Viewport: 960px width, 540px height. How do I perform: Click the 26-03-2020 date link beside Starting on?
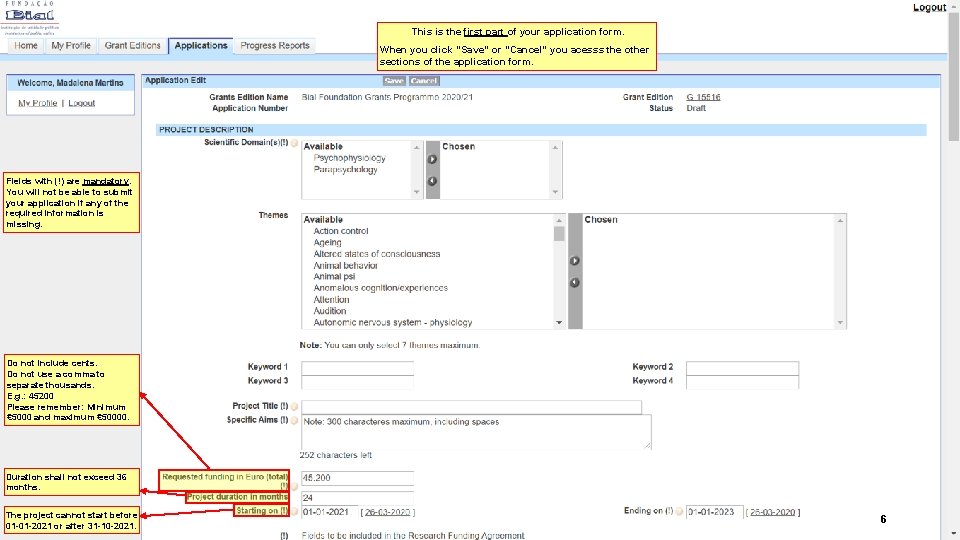coord(388,512)
